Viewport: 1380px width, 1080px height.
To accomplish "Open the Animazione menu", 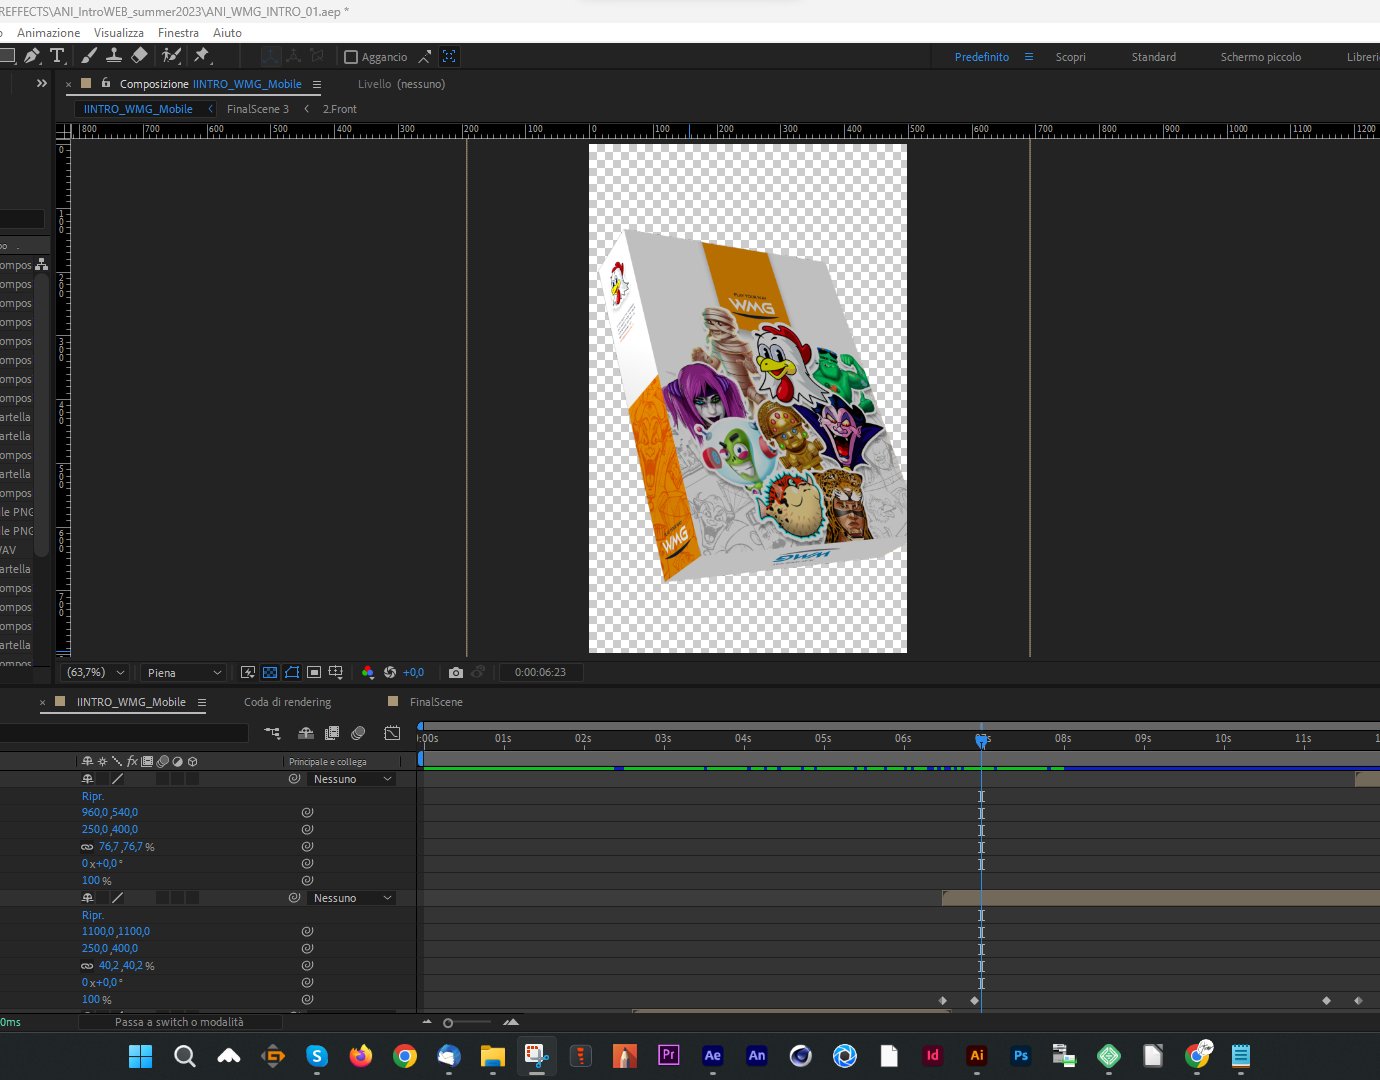I will click(48, 33).
